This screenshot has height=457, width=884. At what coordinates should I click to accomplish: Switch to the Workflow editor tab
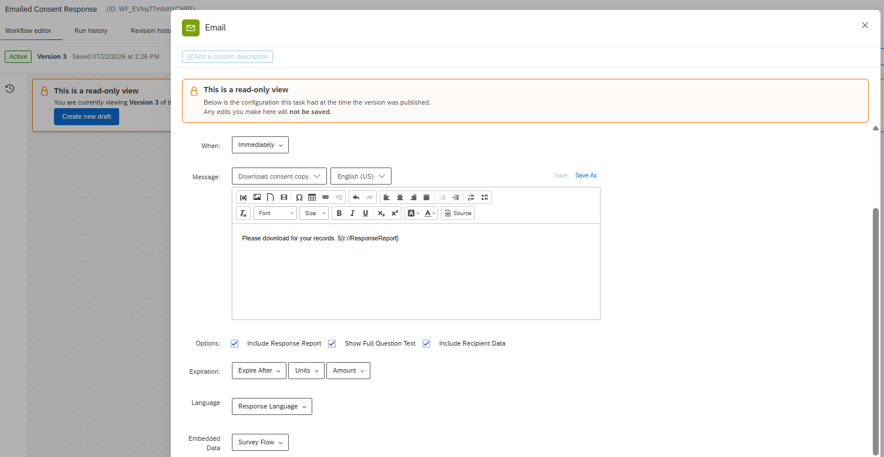tap(28, 30)
